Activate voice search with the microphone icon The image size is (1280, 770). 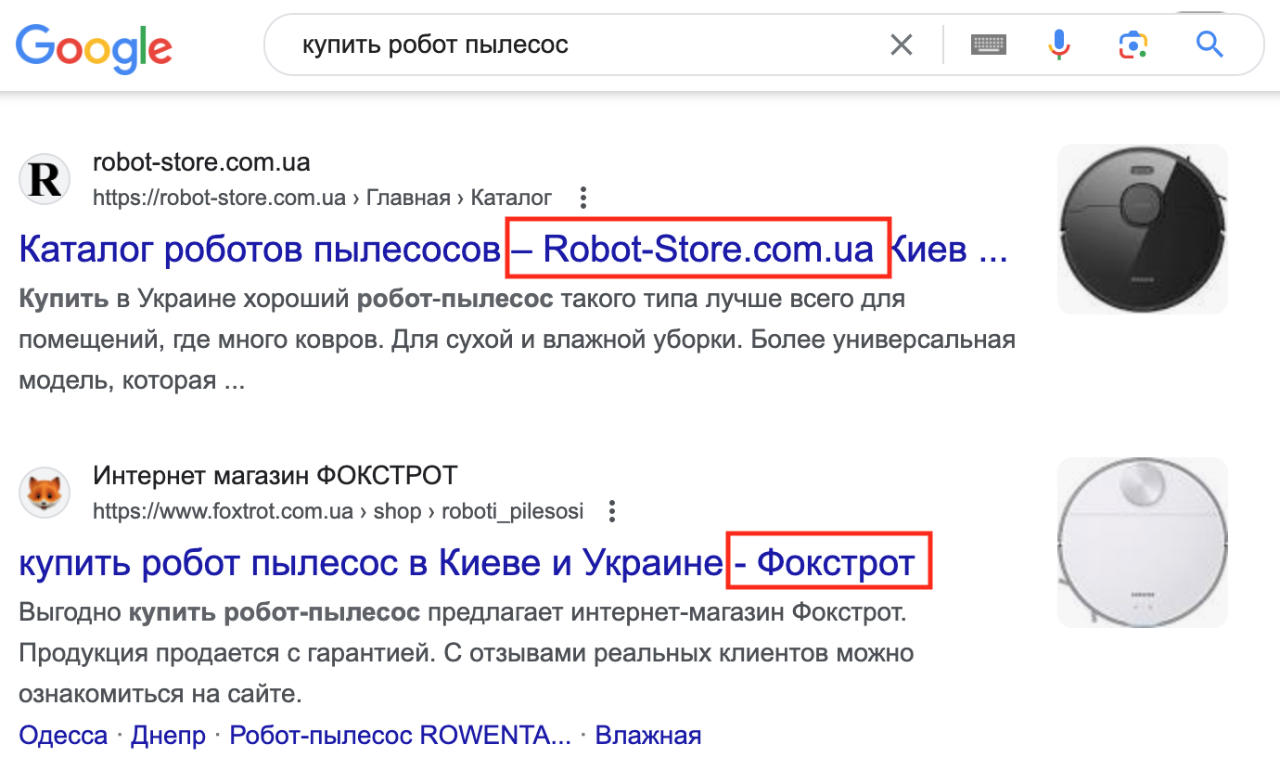[x=1060, y=44]
